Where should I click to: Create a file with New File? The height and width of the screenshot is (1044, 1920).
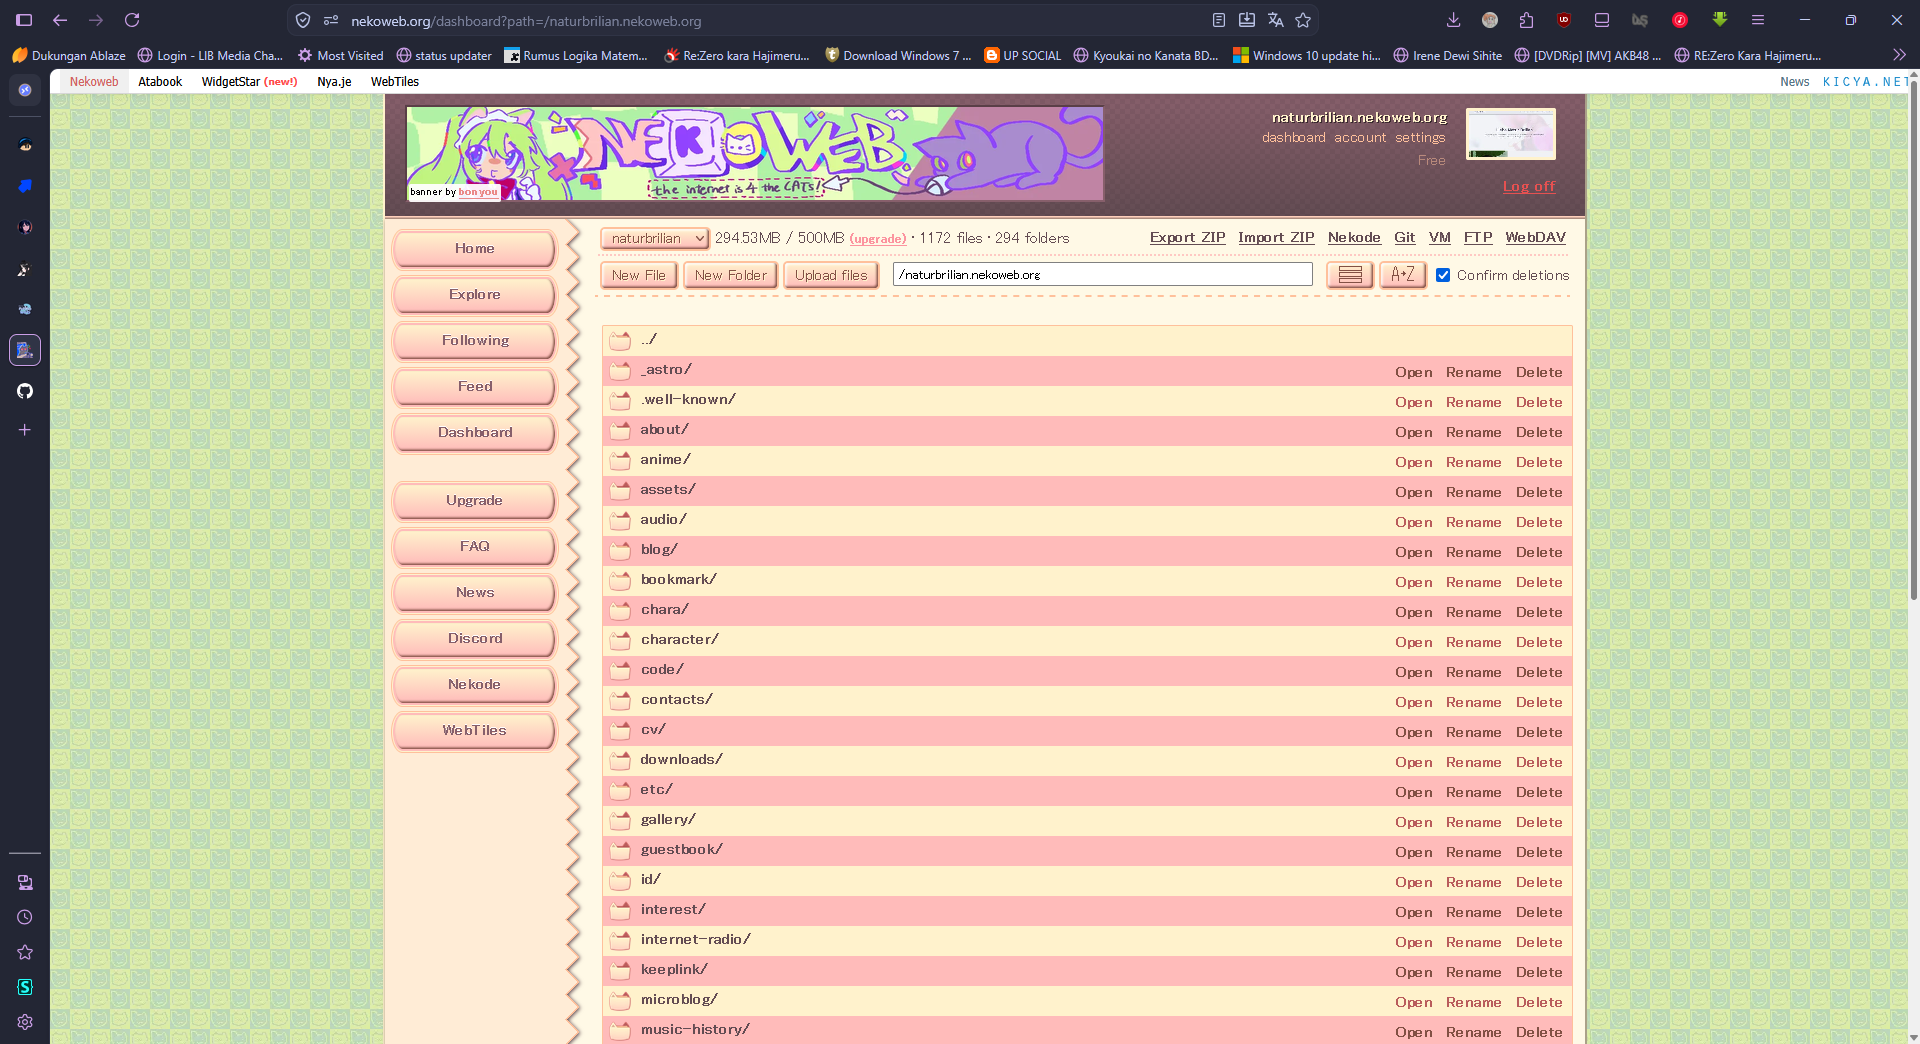638,275
